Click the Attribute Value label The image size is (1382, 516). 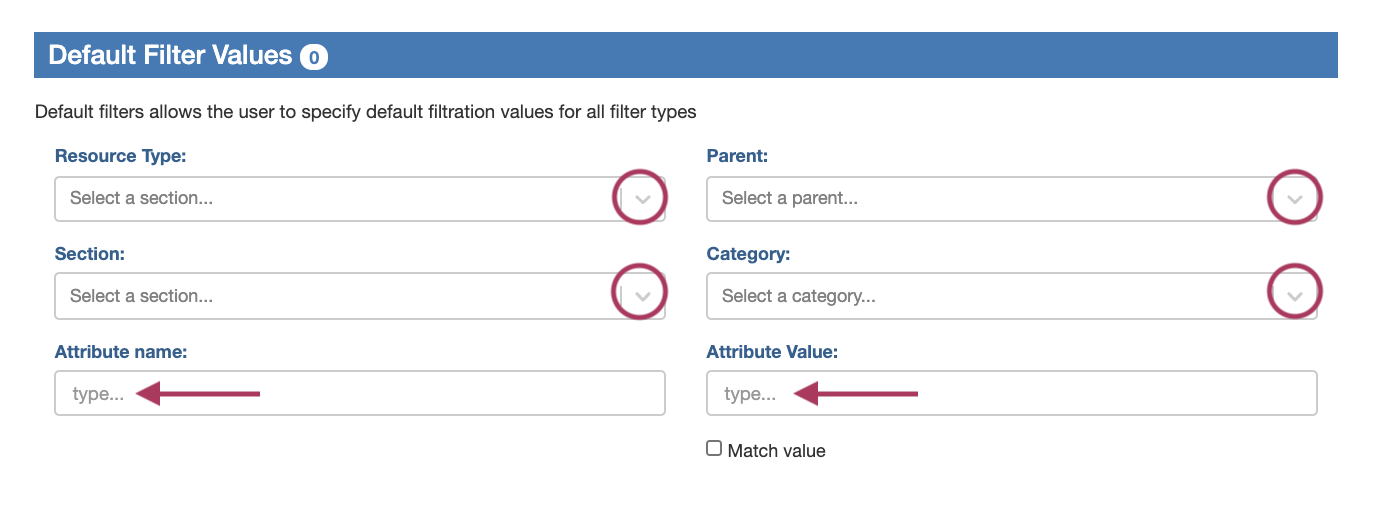coord(772,352)
